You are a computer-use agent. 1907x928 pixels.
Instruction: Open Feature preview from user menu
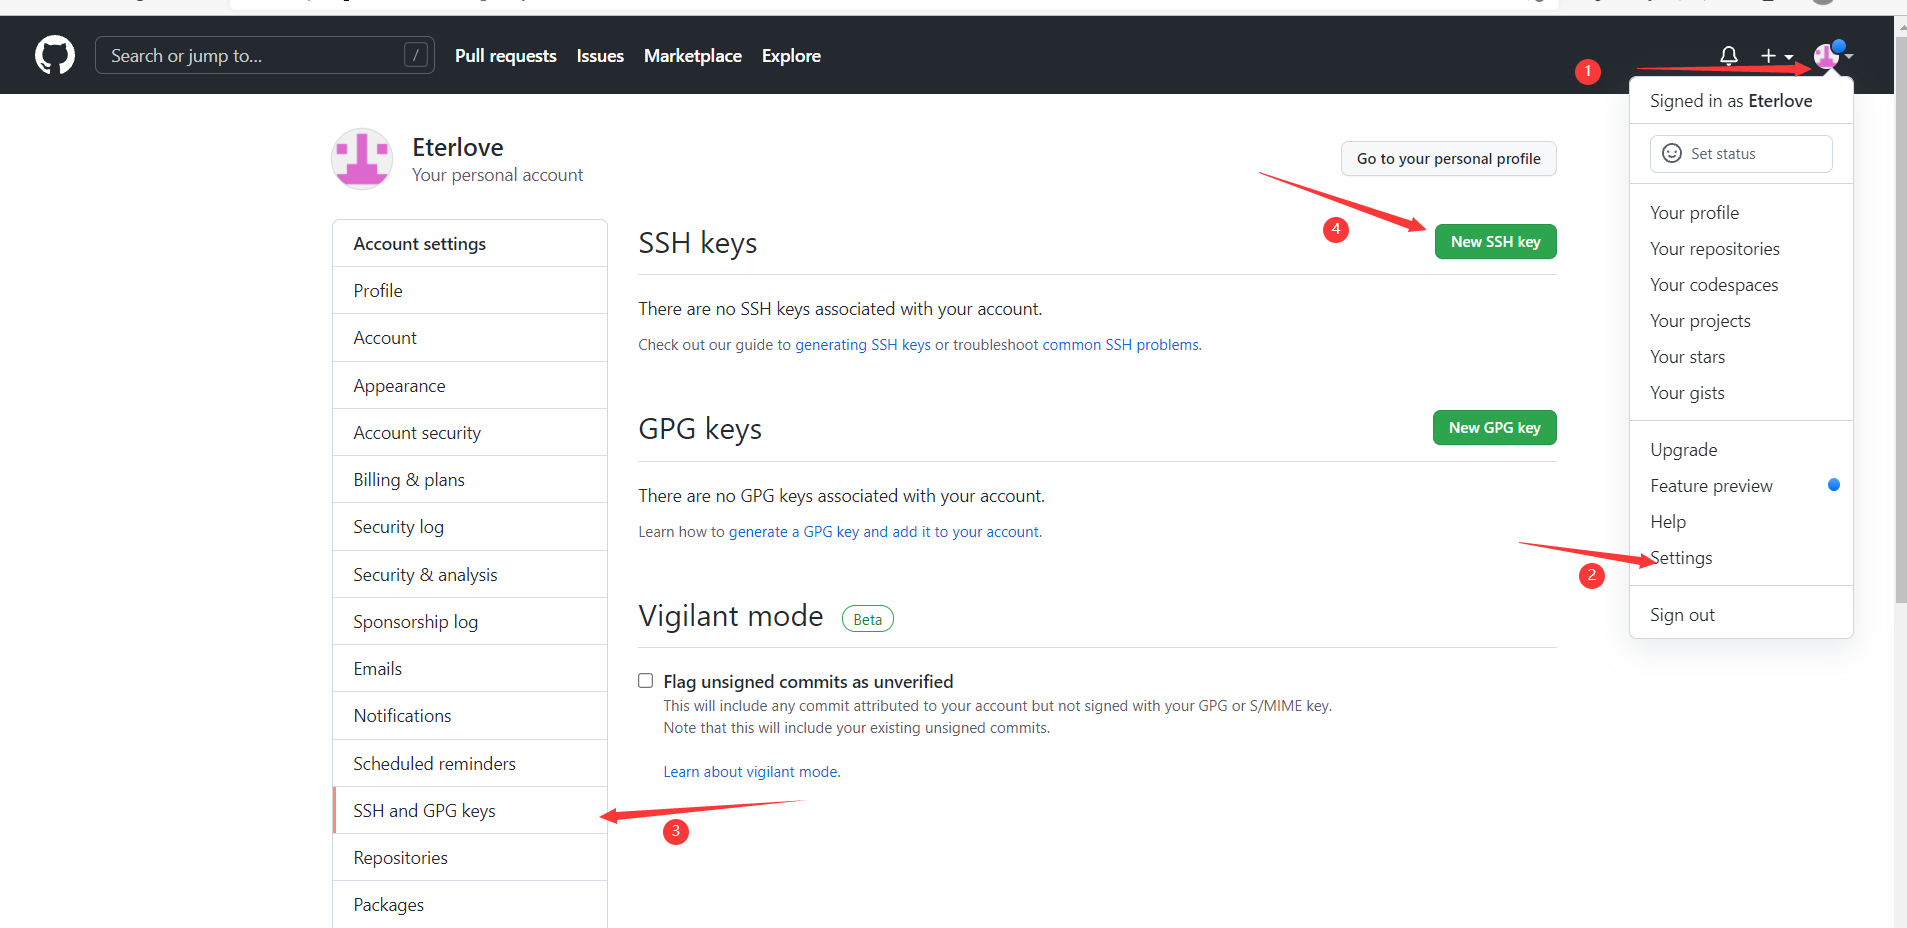(1741, 486)
